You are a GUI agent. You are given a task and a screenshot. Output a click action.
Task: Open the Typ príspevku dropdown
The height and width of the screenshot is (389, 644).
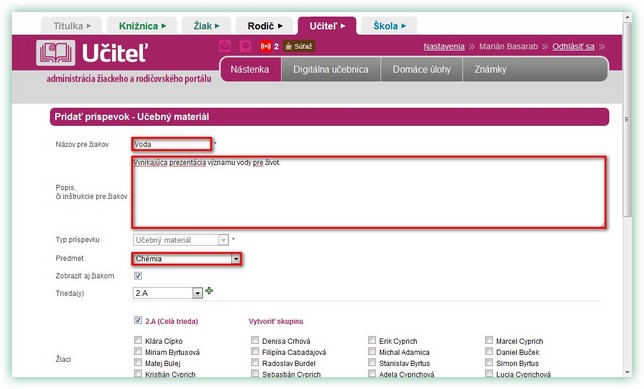(181, 240)
